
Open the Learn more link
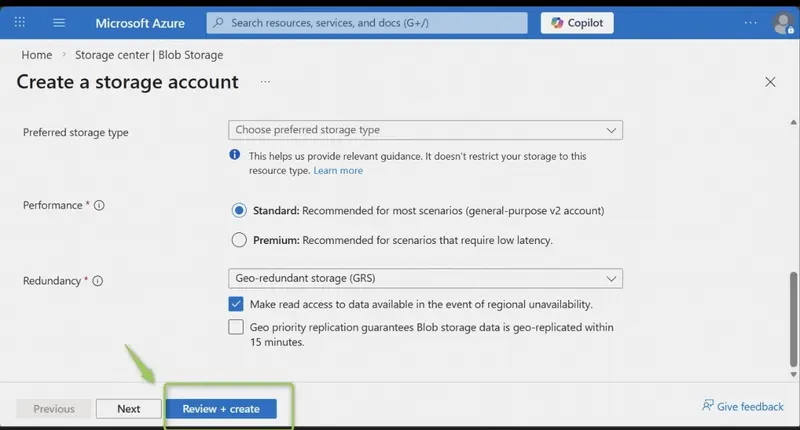coord(338,170)
